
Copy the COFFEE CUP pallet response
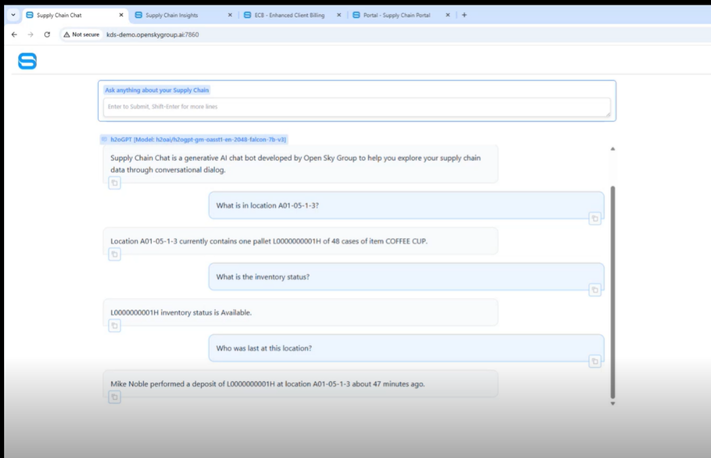(x=114, y=254)
